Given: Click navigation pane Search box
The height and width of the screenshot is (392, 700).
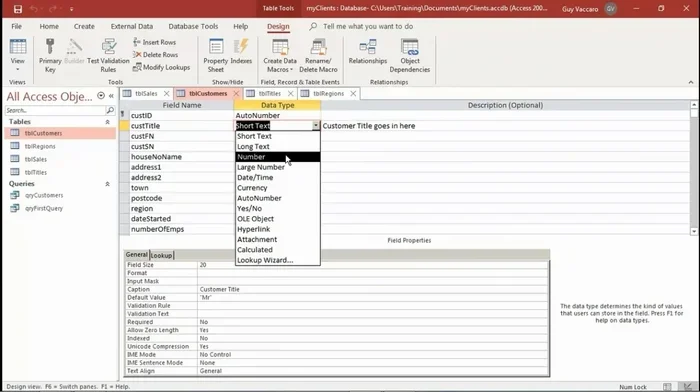Looking at the screenshot, I should pyautogui.click(x=55, y=110).
